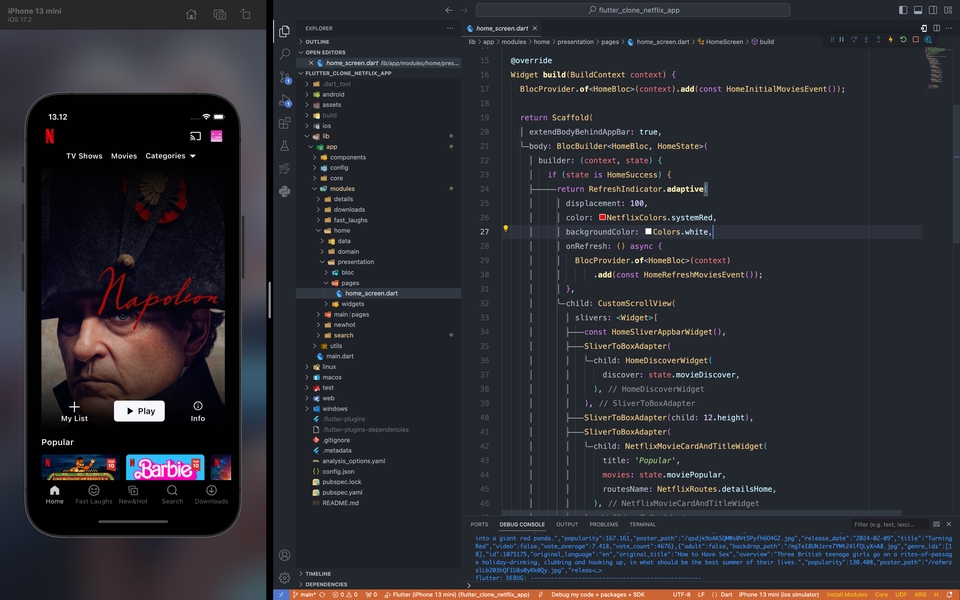
Task: Toggle the panel layout visibility
Action: pos(918,10)
